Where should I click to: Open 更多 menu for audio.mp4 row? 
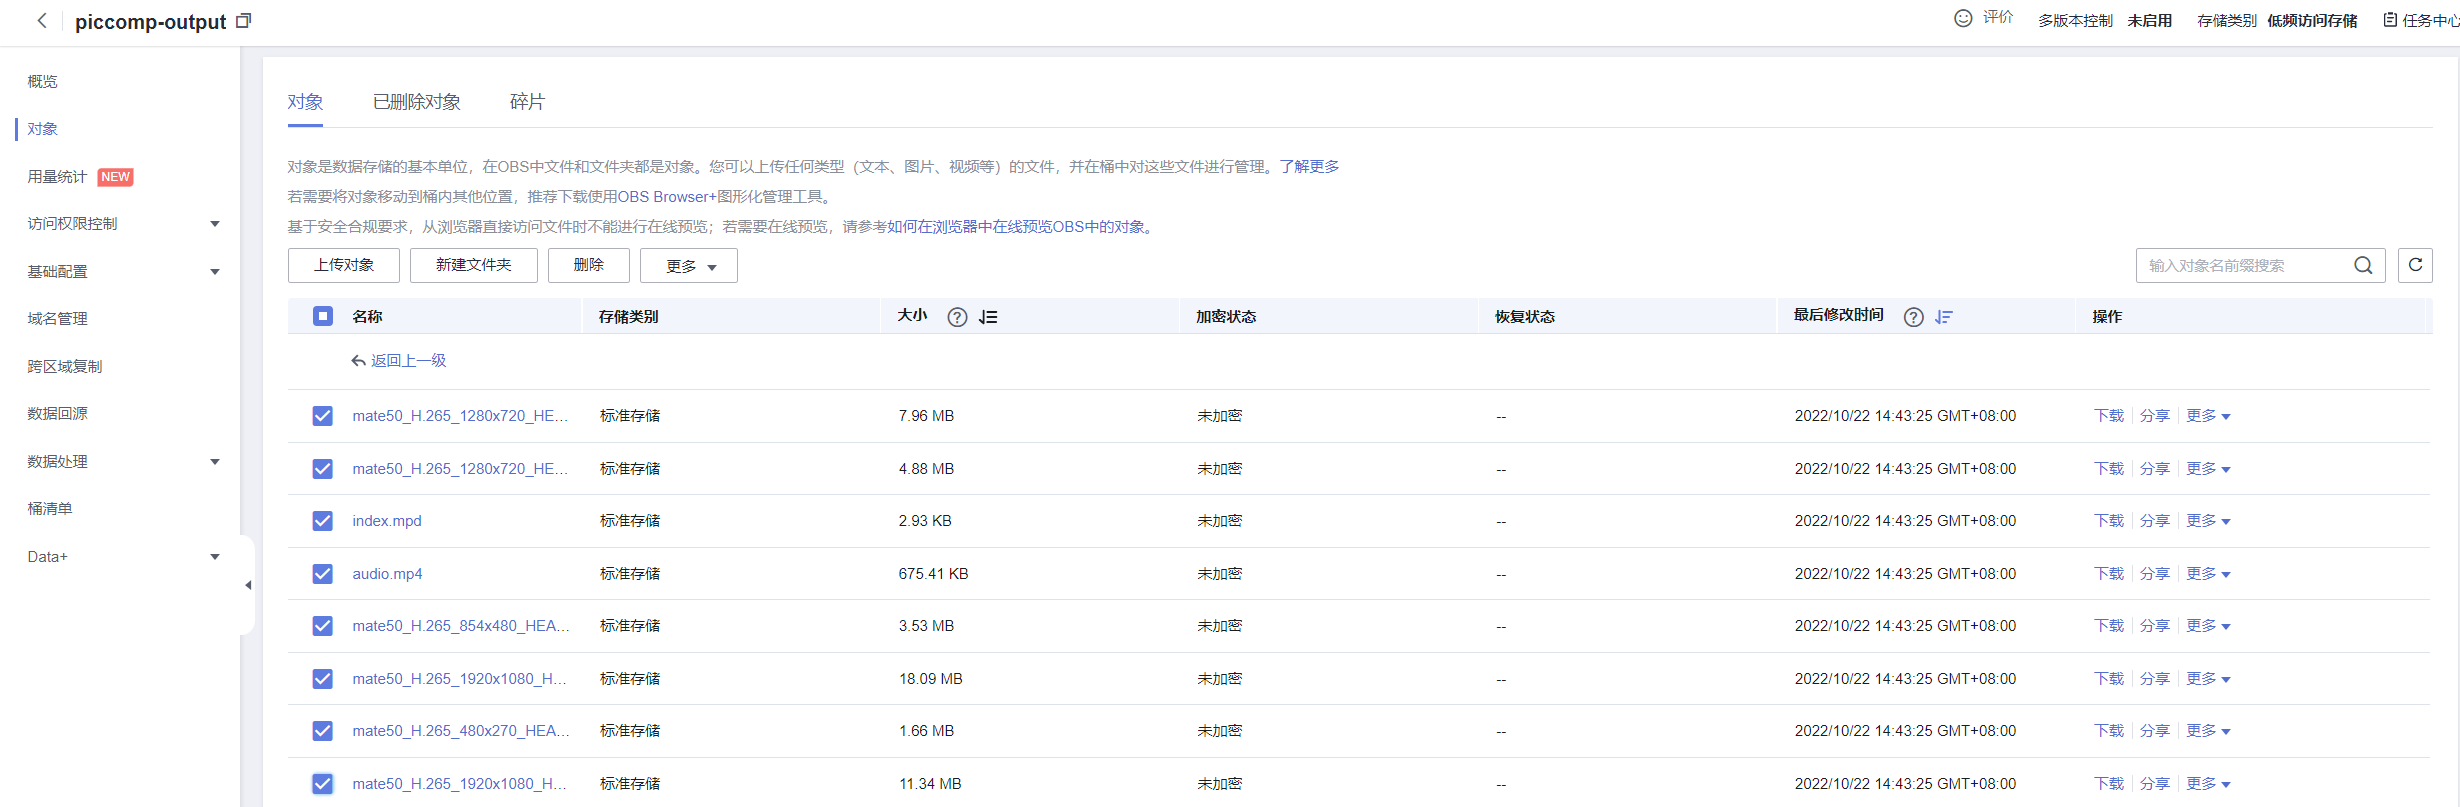tap(2208, 574)
